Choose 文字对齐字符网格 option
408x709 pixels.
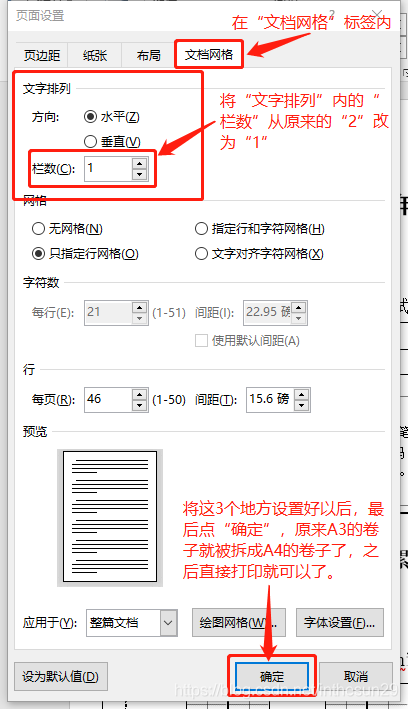(x=259, y=254)
